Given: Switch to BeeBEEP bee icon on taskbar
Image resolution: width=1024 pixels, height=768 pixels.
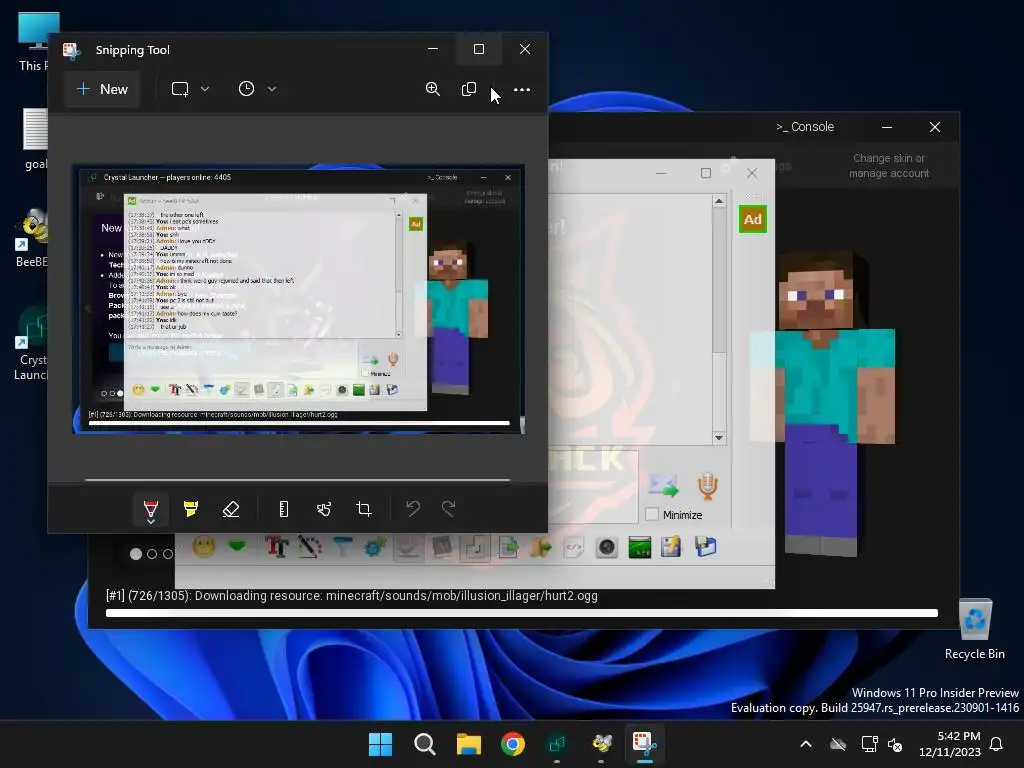Looking at the screenshot, I should 601,744.
